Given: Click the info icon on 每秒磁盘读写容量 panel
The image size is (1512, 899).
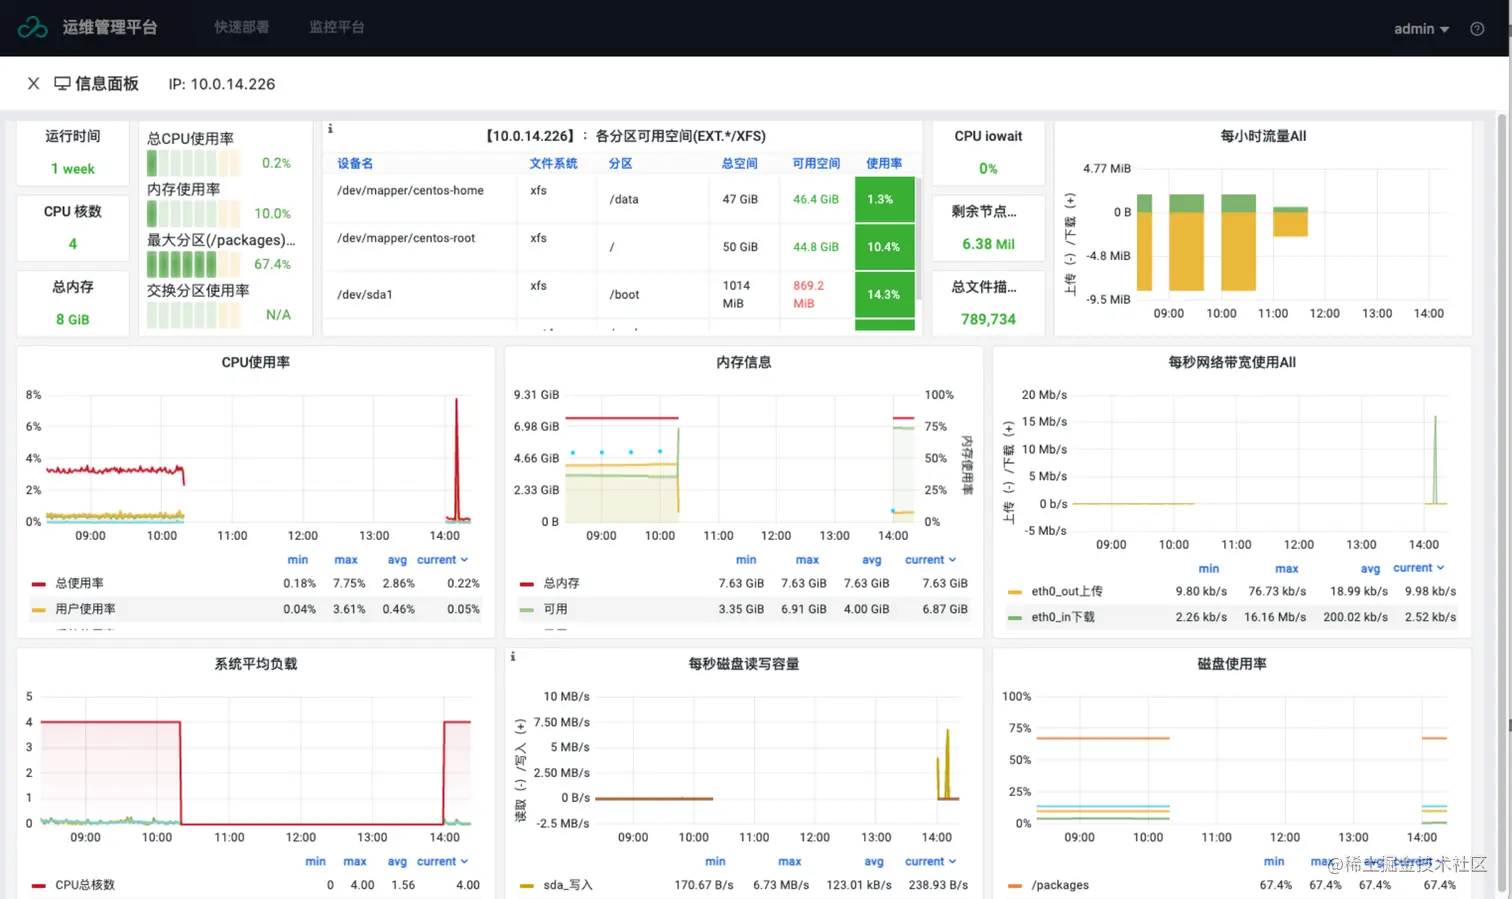Looking at the screenshot, I should pos(513,657).
